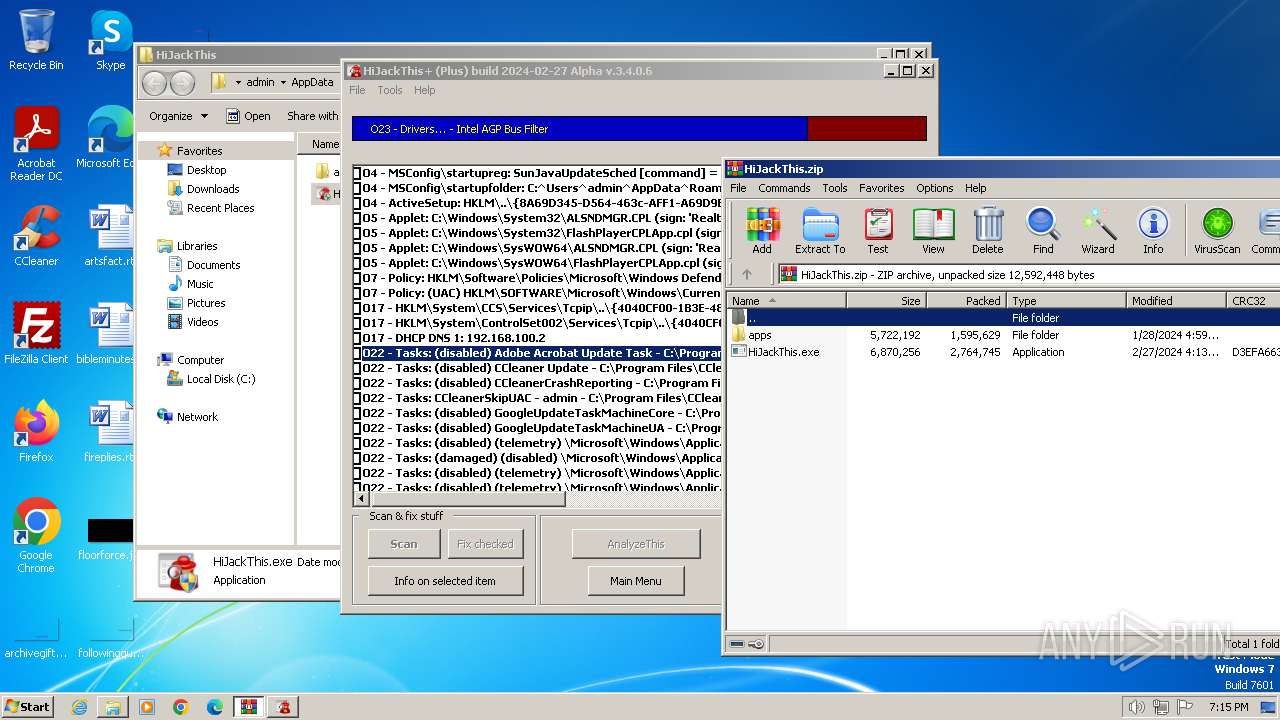Go up one folder in WinRAR path bar
The height and width of the screenshot is (720, 1280).
click(x=747, y=274)
